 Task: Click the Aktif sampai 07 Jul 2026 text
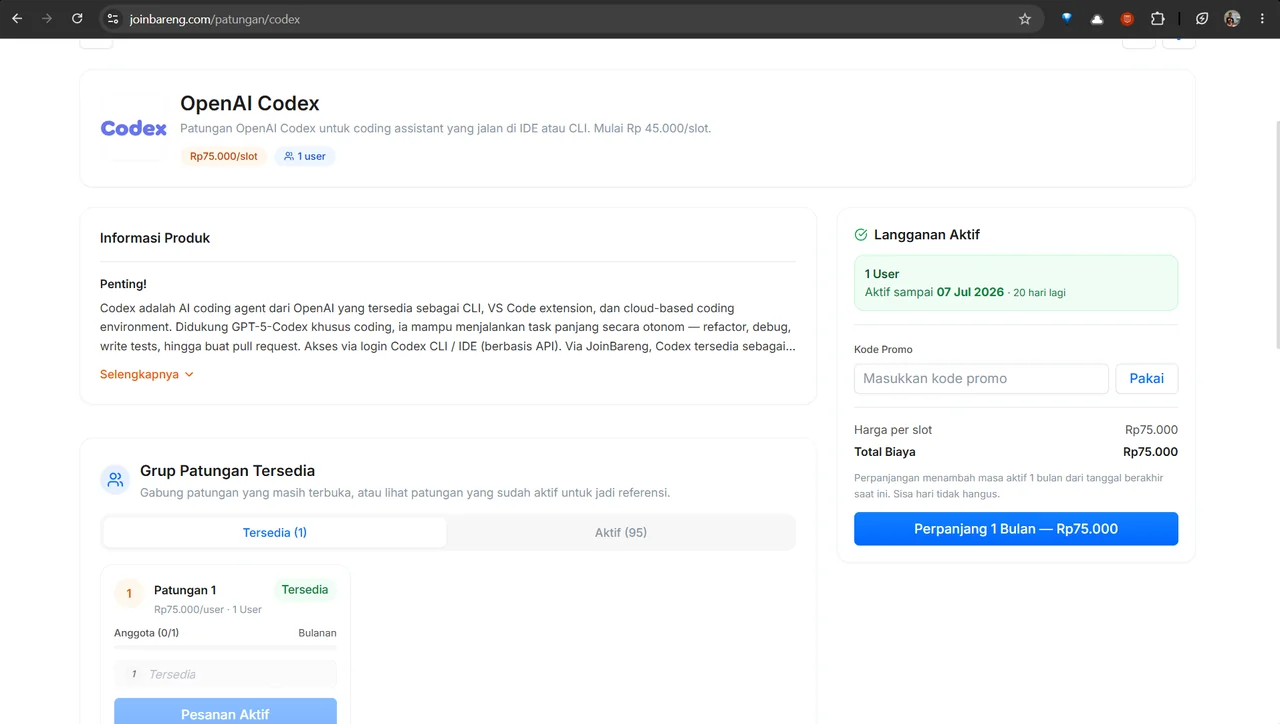934,292
